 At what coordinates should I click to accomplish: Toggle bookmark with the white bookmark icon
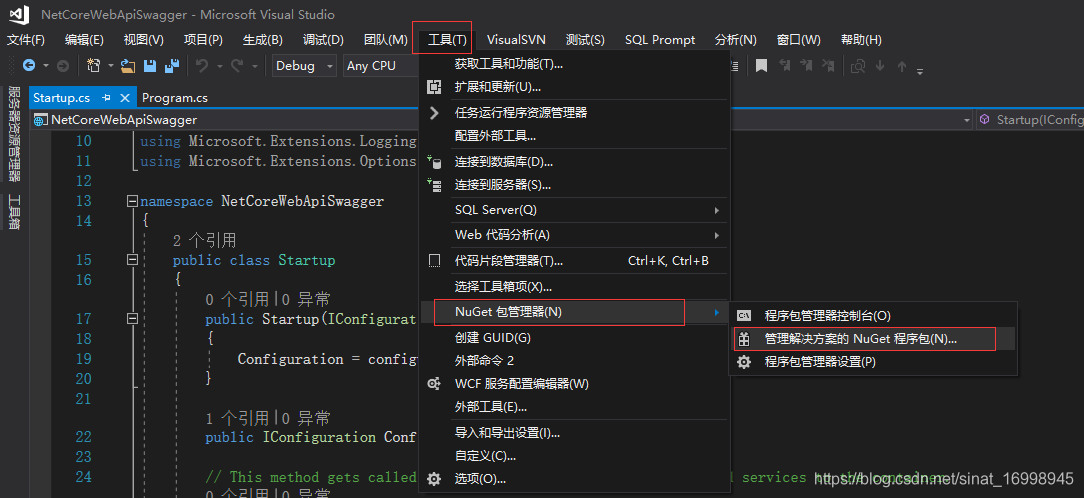click(x=761, y=66)
